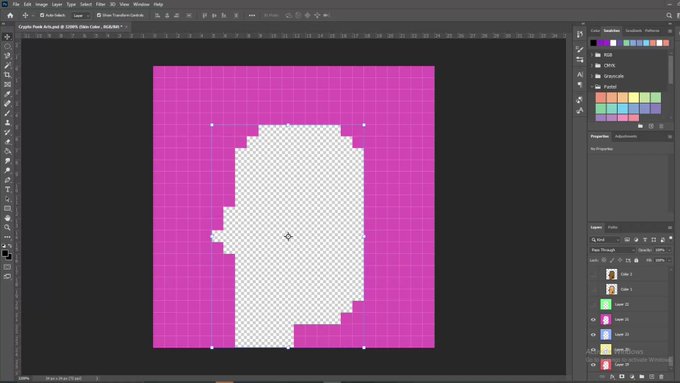Hide Layer 19 using its eye icon

pyautogui.click(x=593, y=365)
